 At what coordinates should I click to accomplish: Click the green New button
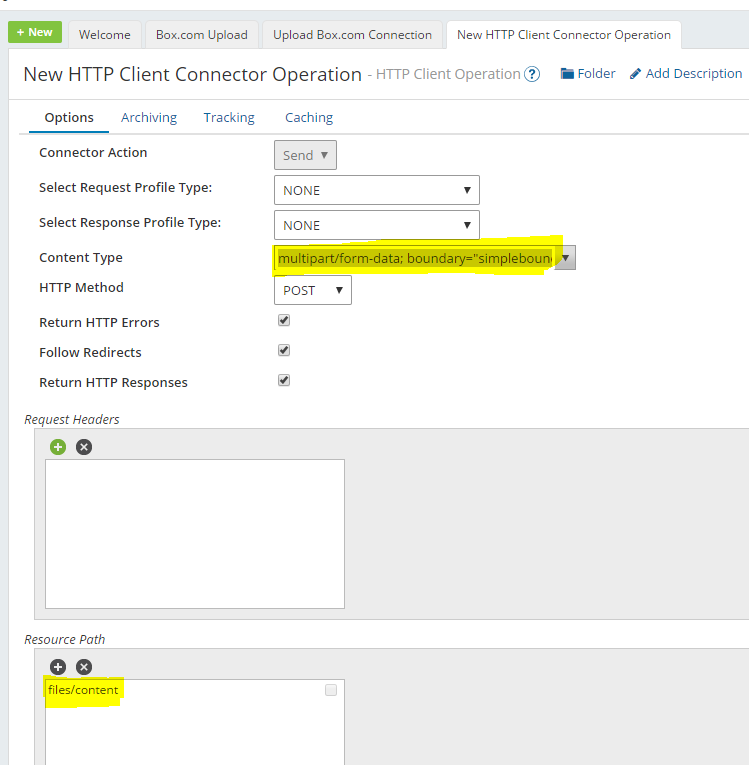(x=34, y=32)
